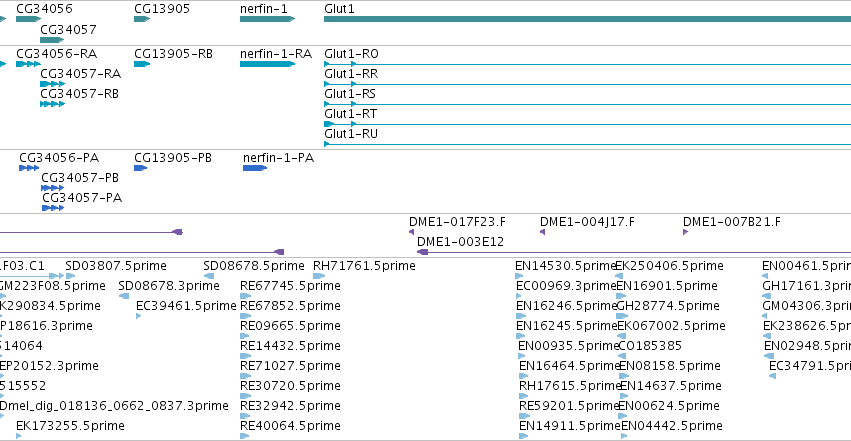Select BAC end DME1-007B21.F
Screen dimensions: 851x441
732,222
